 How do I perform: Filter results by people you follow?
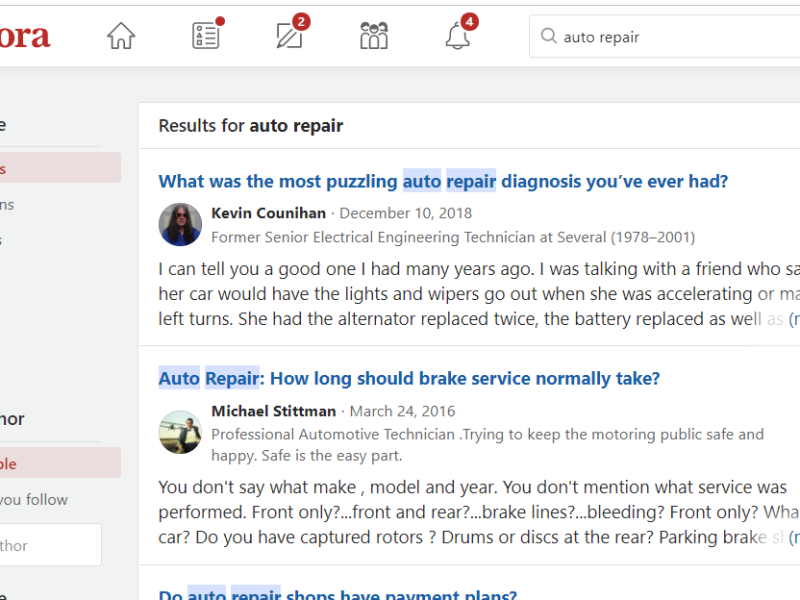[34, 499]
